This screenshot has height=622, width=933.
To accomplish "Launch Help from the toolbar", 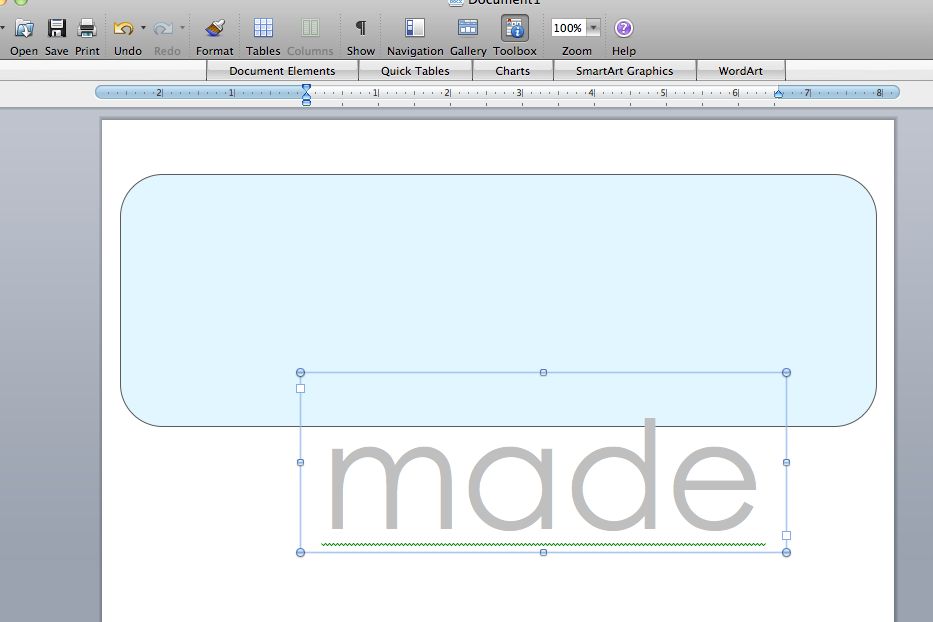I will [623, 28].
